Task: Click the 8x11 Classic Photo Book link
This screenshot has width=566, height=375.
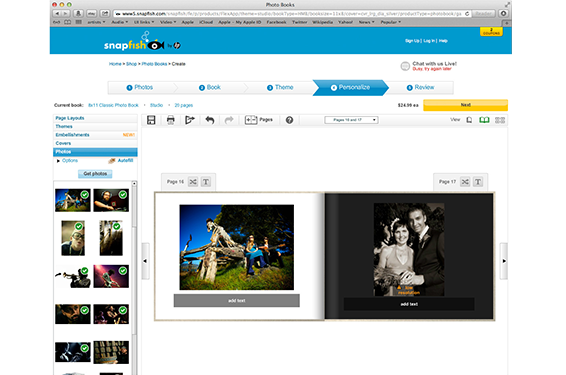Action: click(x=113, y=105)
